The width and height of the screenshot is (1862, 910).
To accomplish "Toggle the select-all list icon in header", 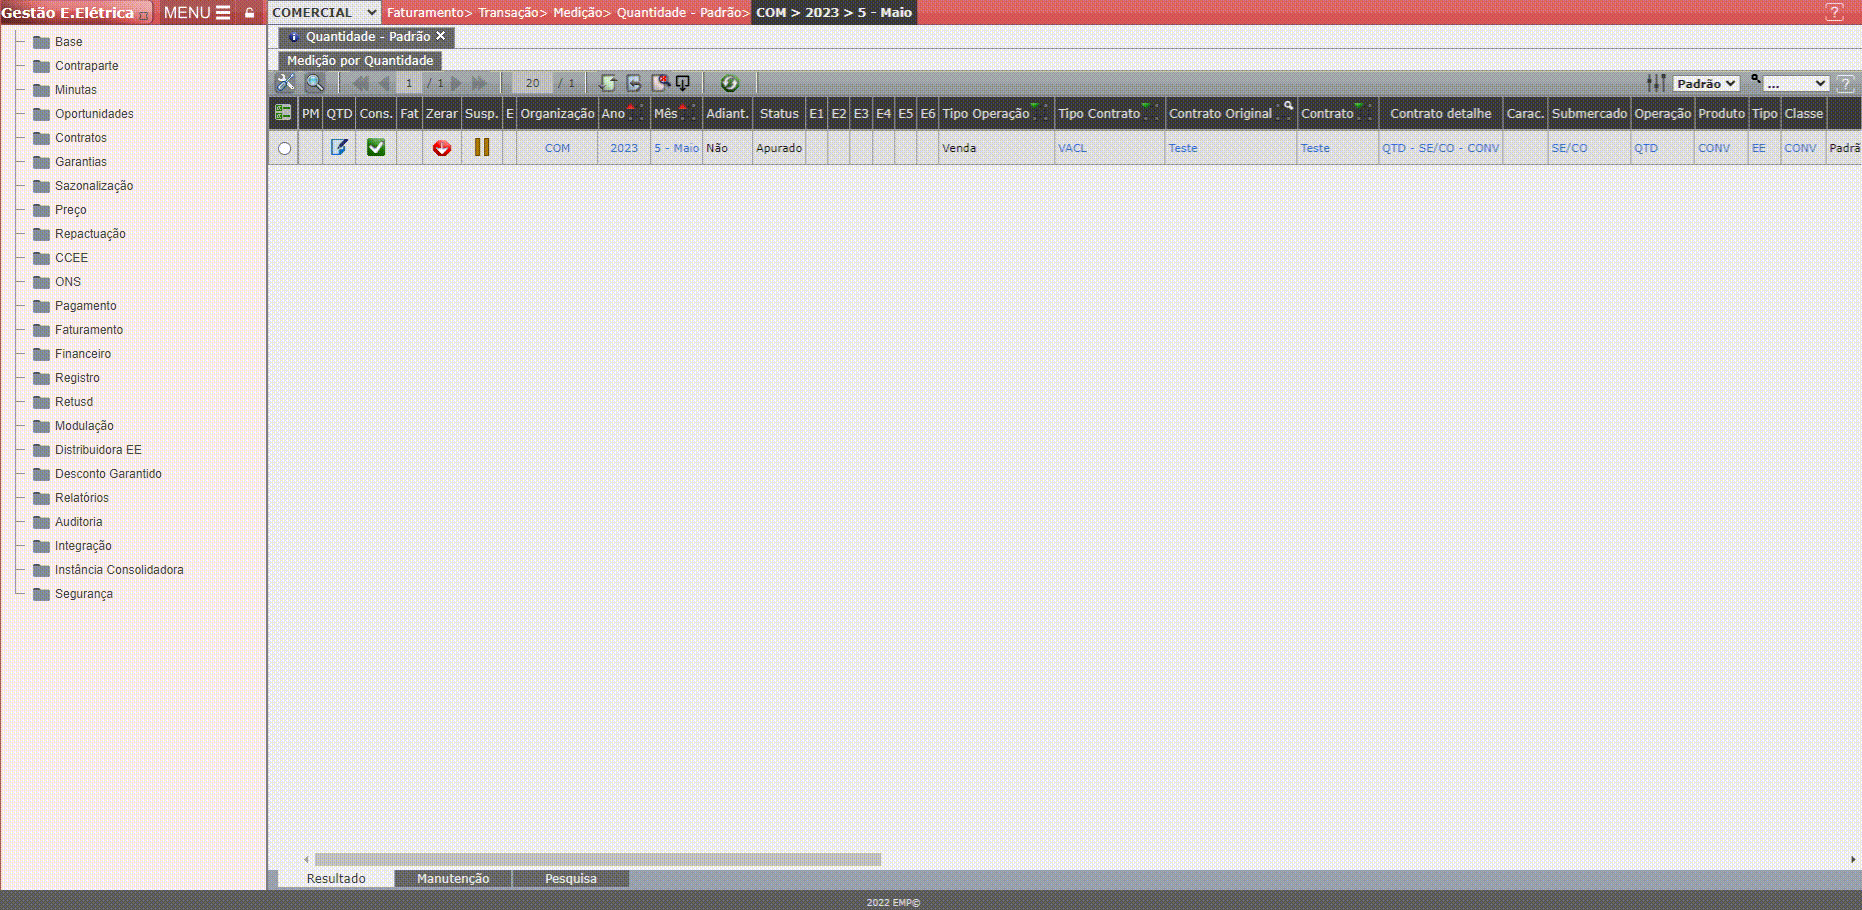I will (283, 113).
